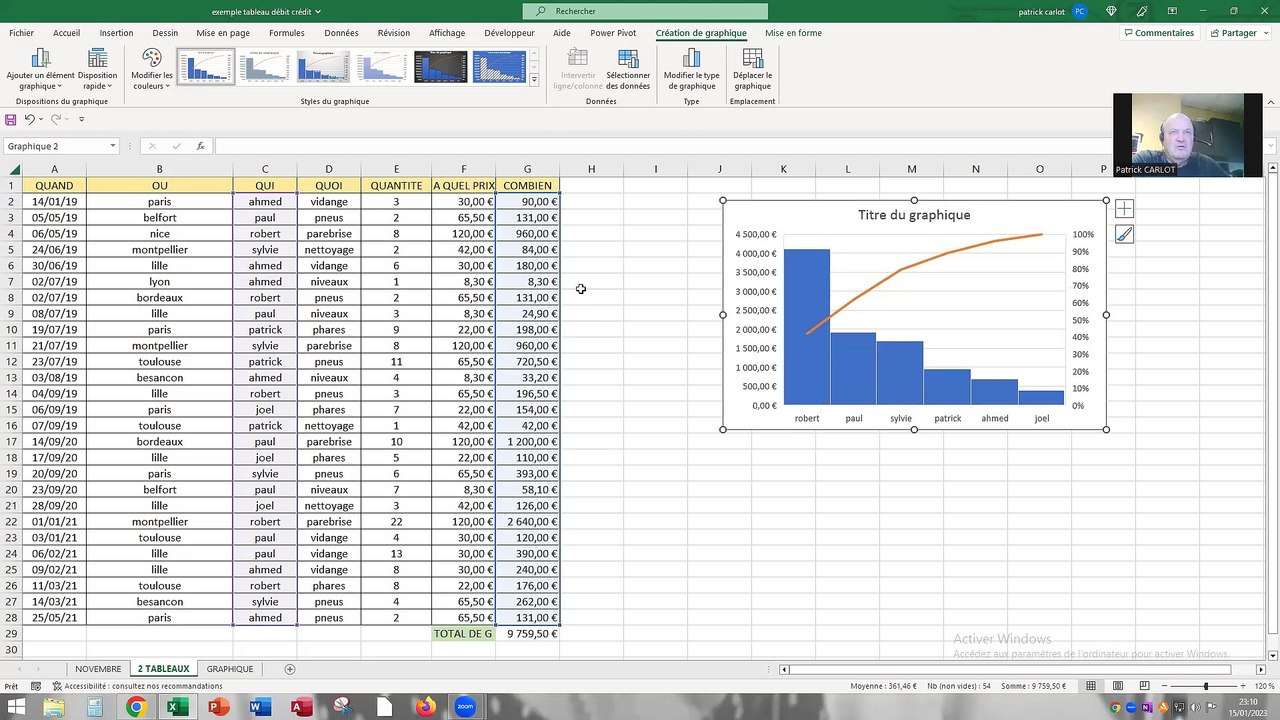
Task: Select the row 15 header
Action: [x=11, y=409]
